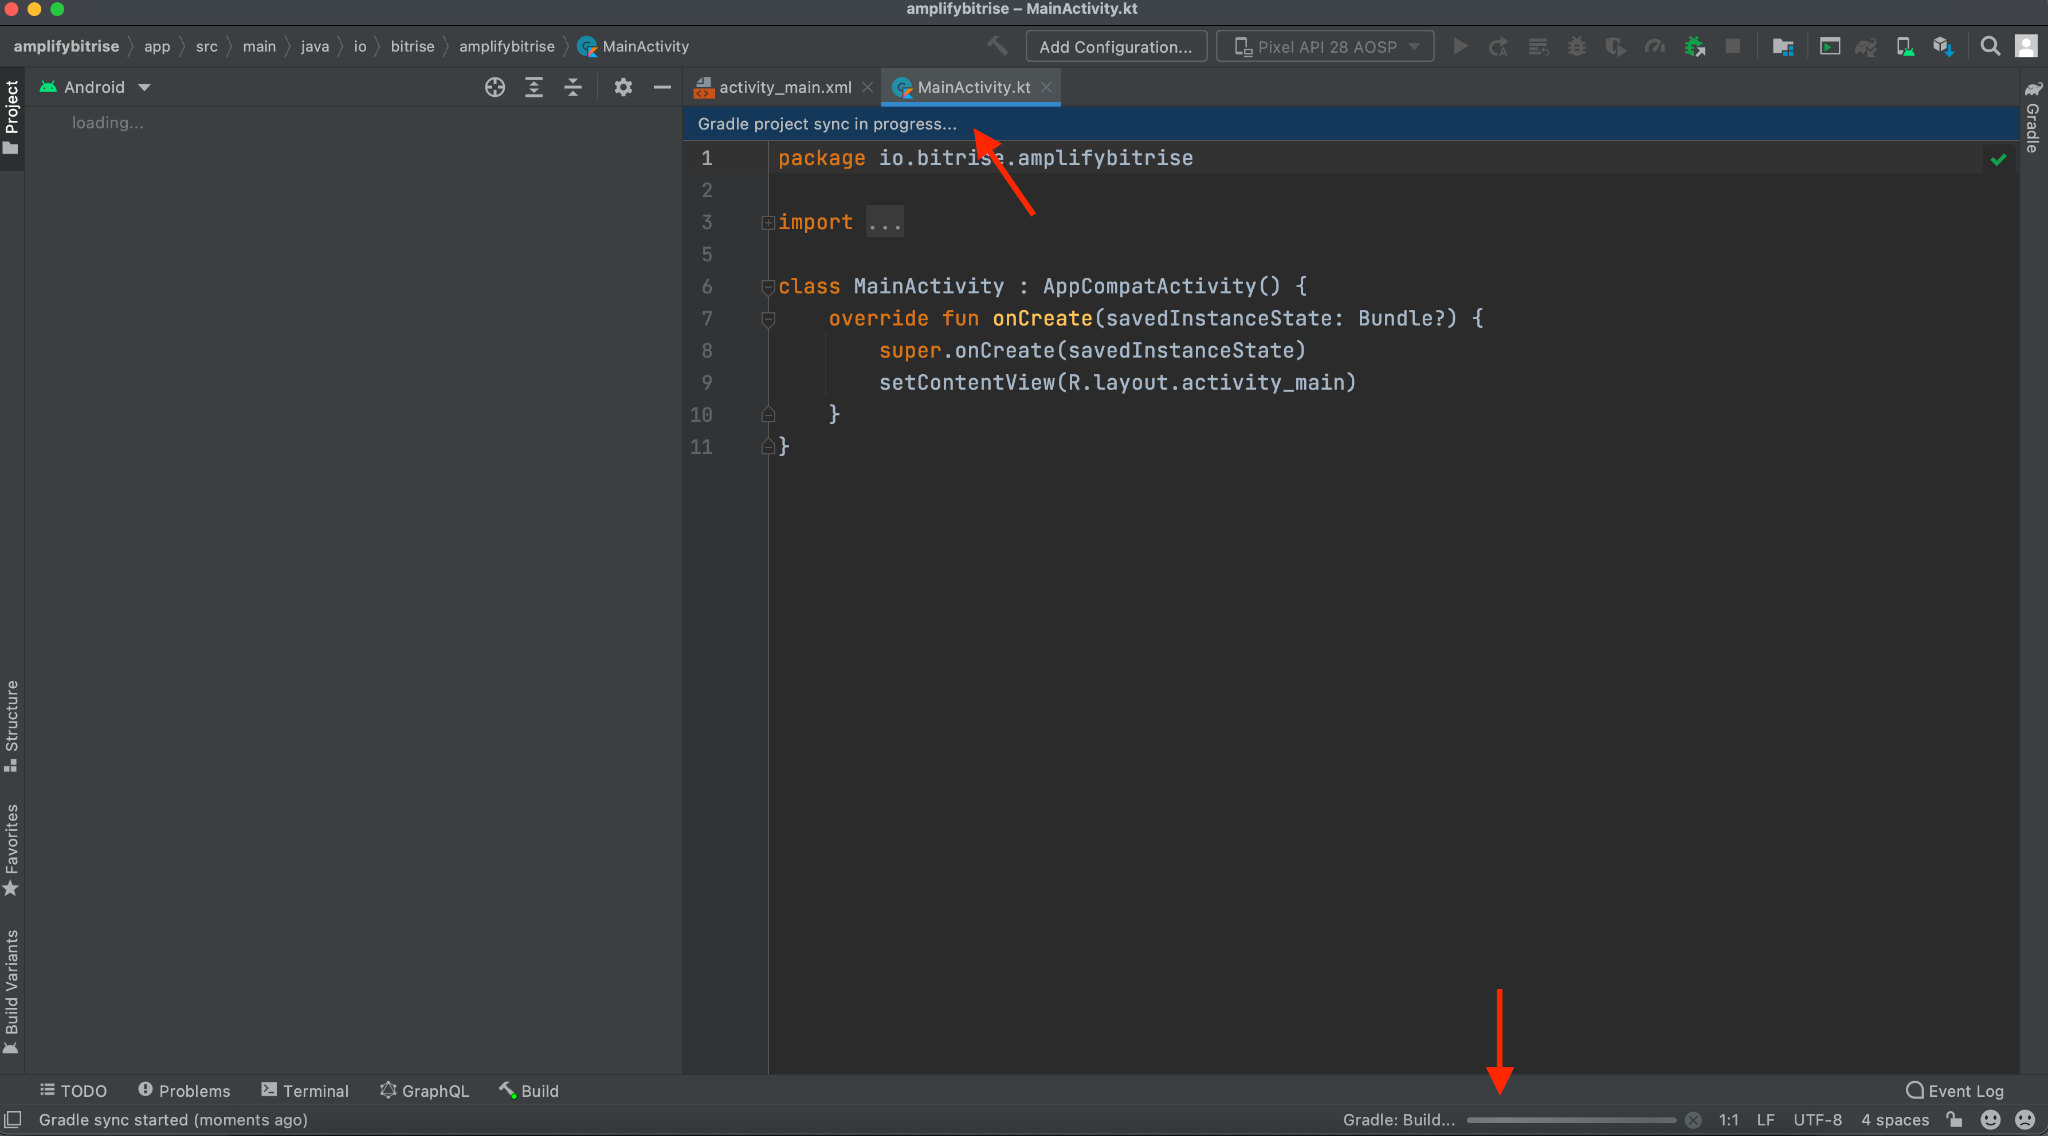Click the Make Project hammer icon
The height and width of the screenshot is (1136, 2048).
click(x=997, y=46)
